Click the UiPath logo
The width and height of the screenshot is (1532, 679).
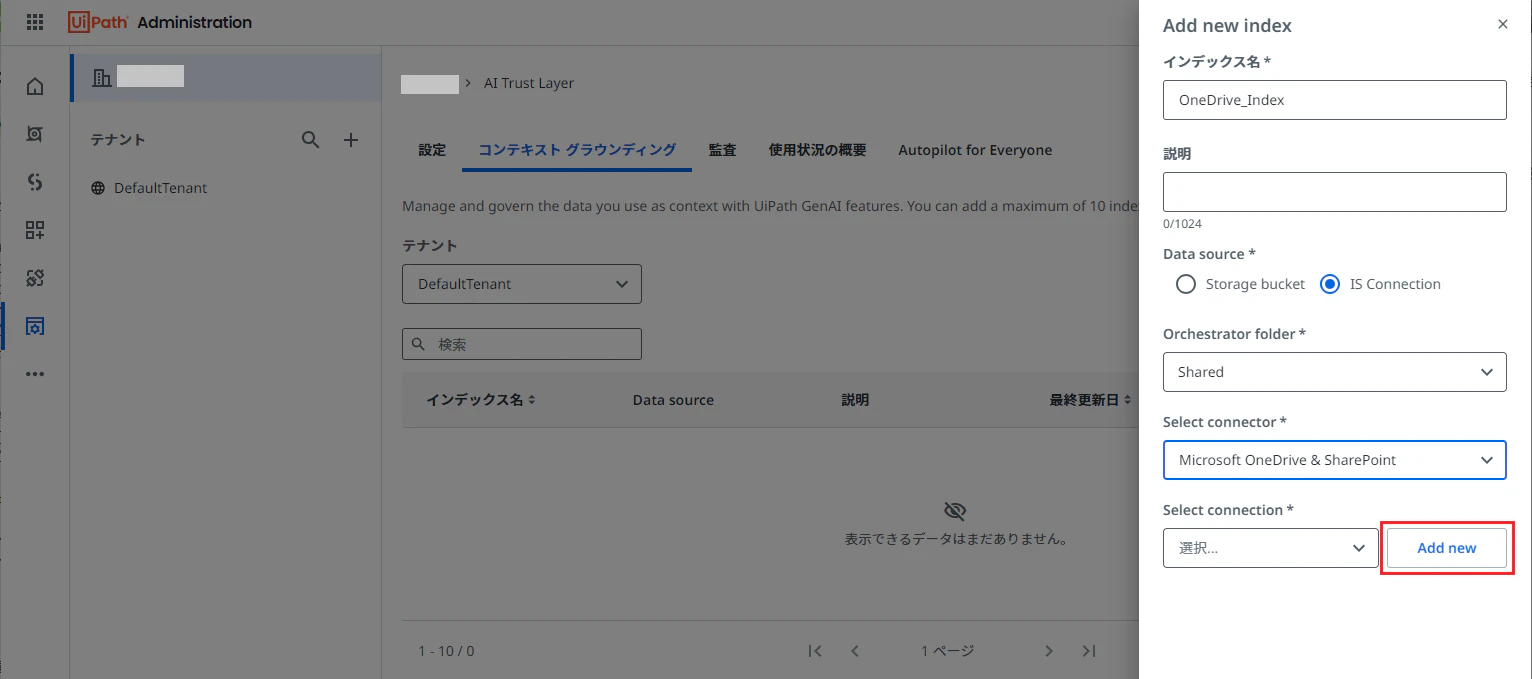[98, 21]
